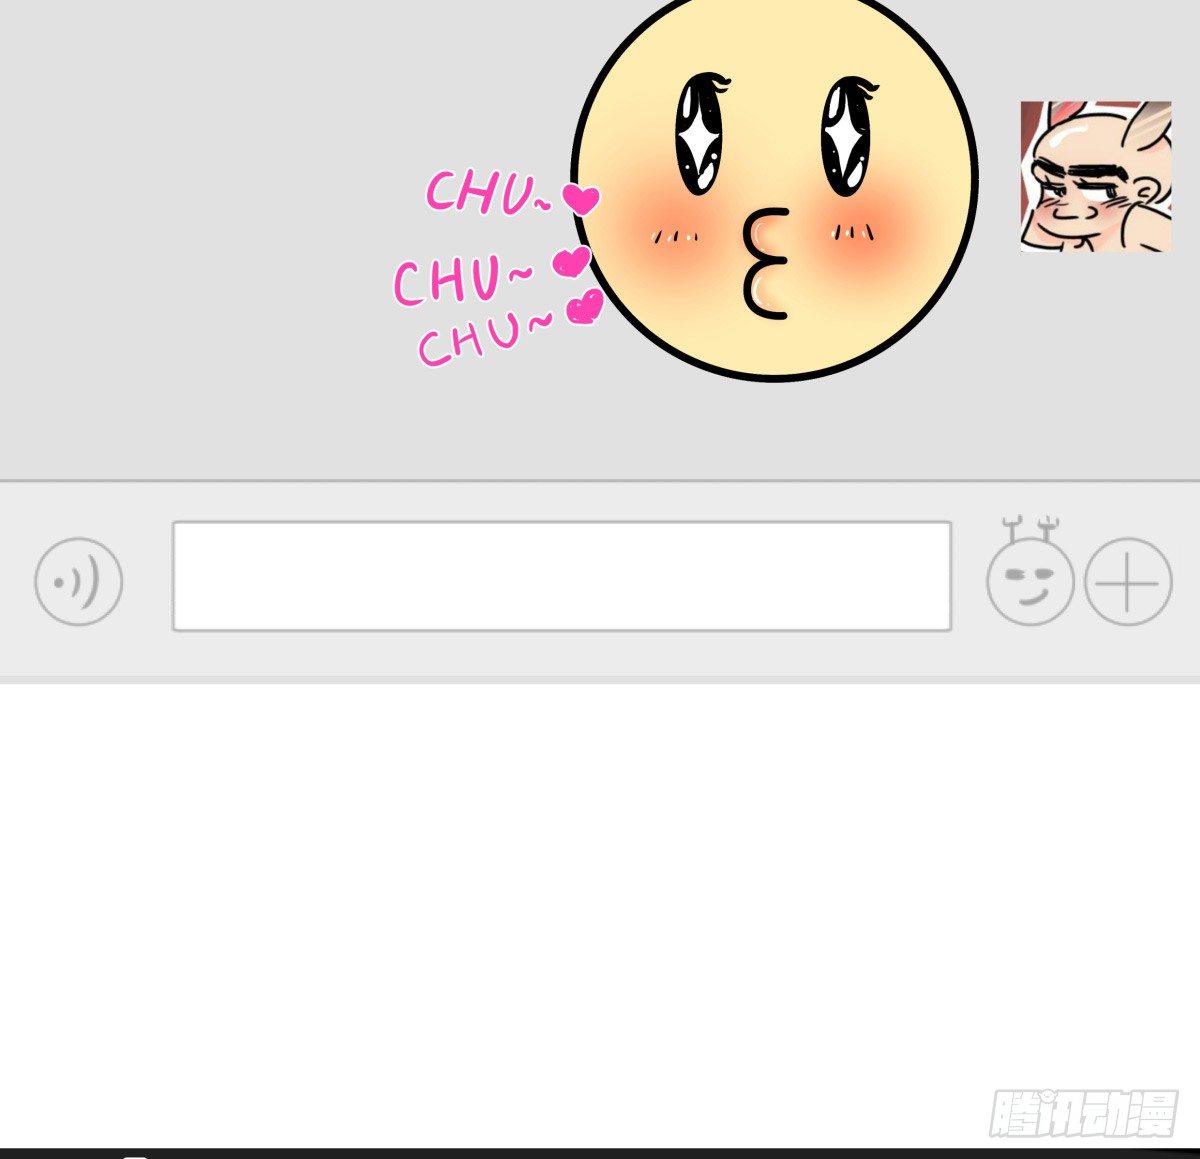The width and height of the screenshot is (1200, 1159).
Task: Open the emoji sticker picker
Action: 1030,579
